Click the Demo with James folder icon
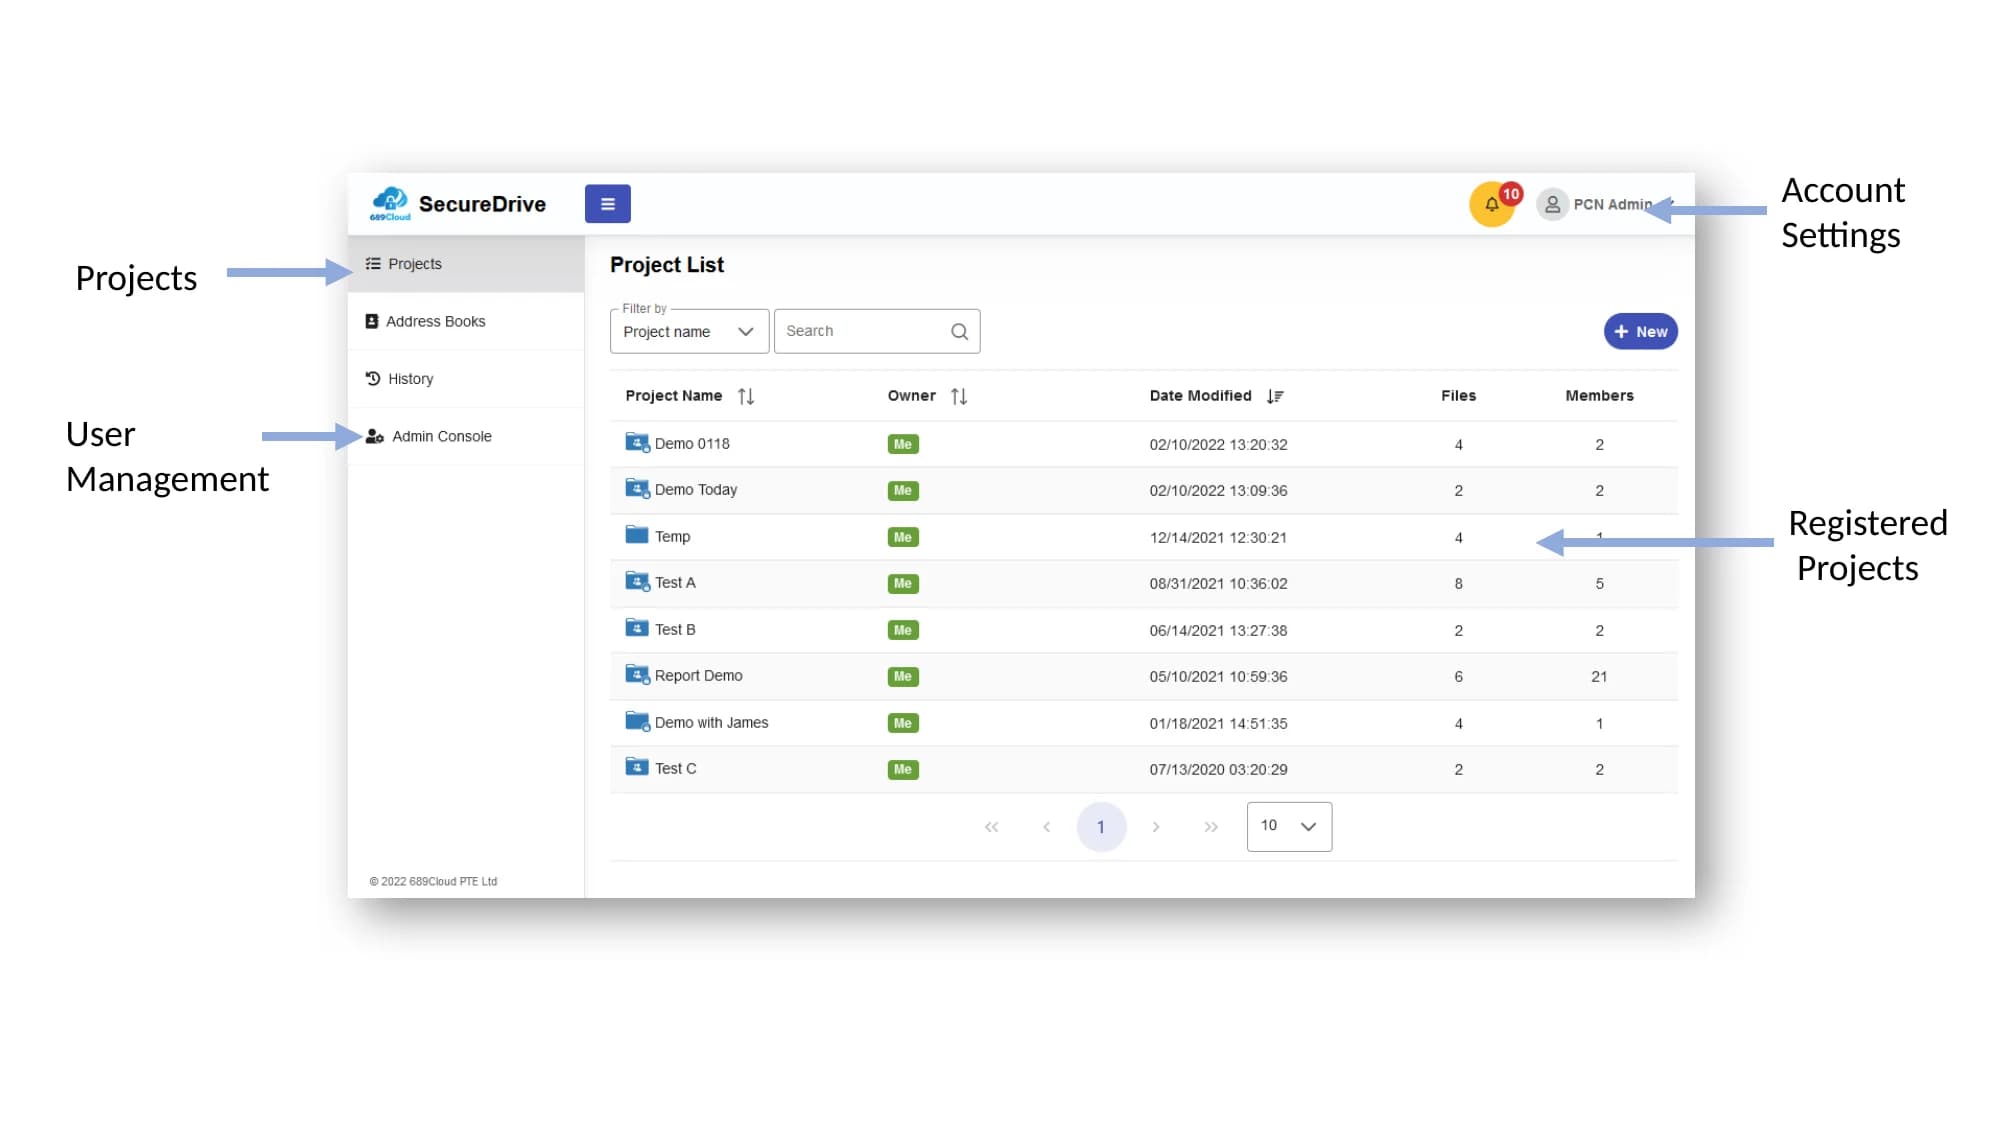 tap(637, 721)
